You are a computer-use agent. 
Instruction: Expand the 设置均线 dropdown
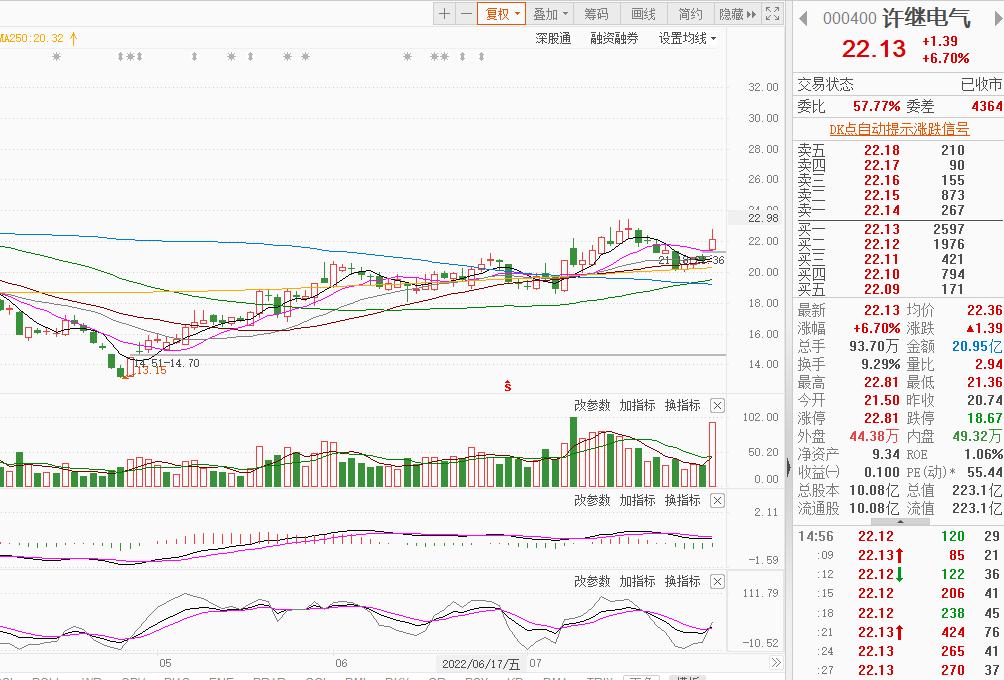(687, 39)
